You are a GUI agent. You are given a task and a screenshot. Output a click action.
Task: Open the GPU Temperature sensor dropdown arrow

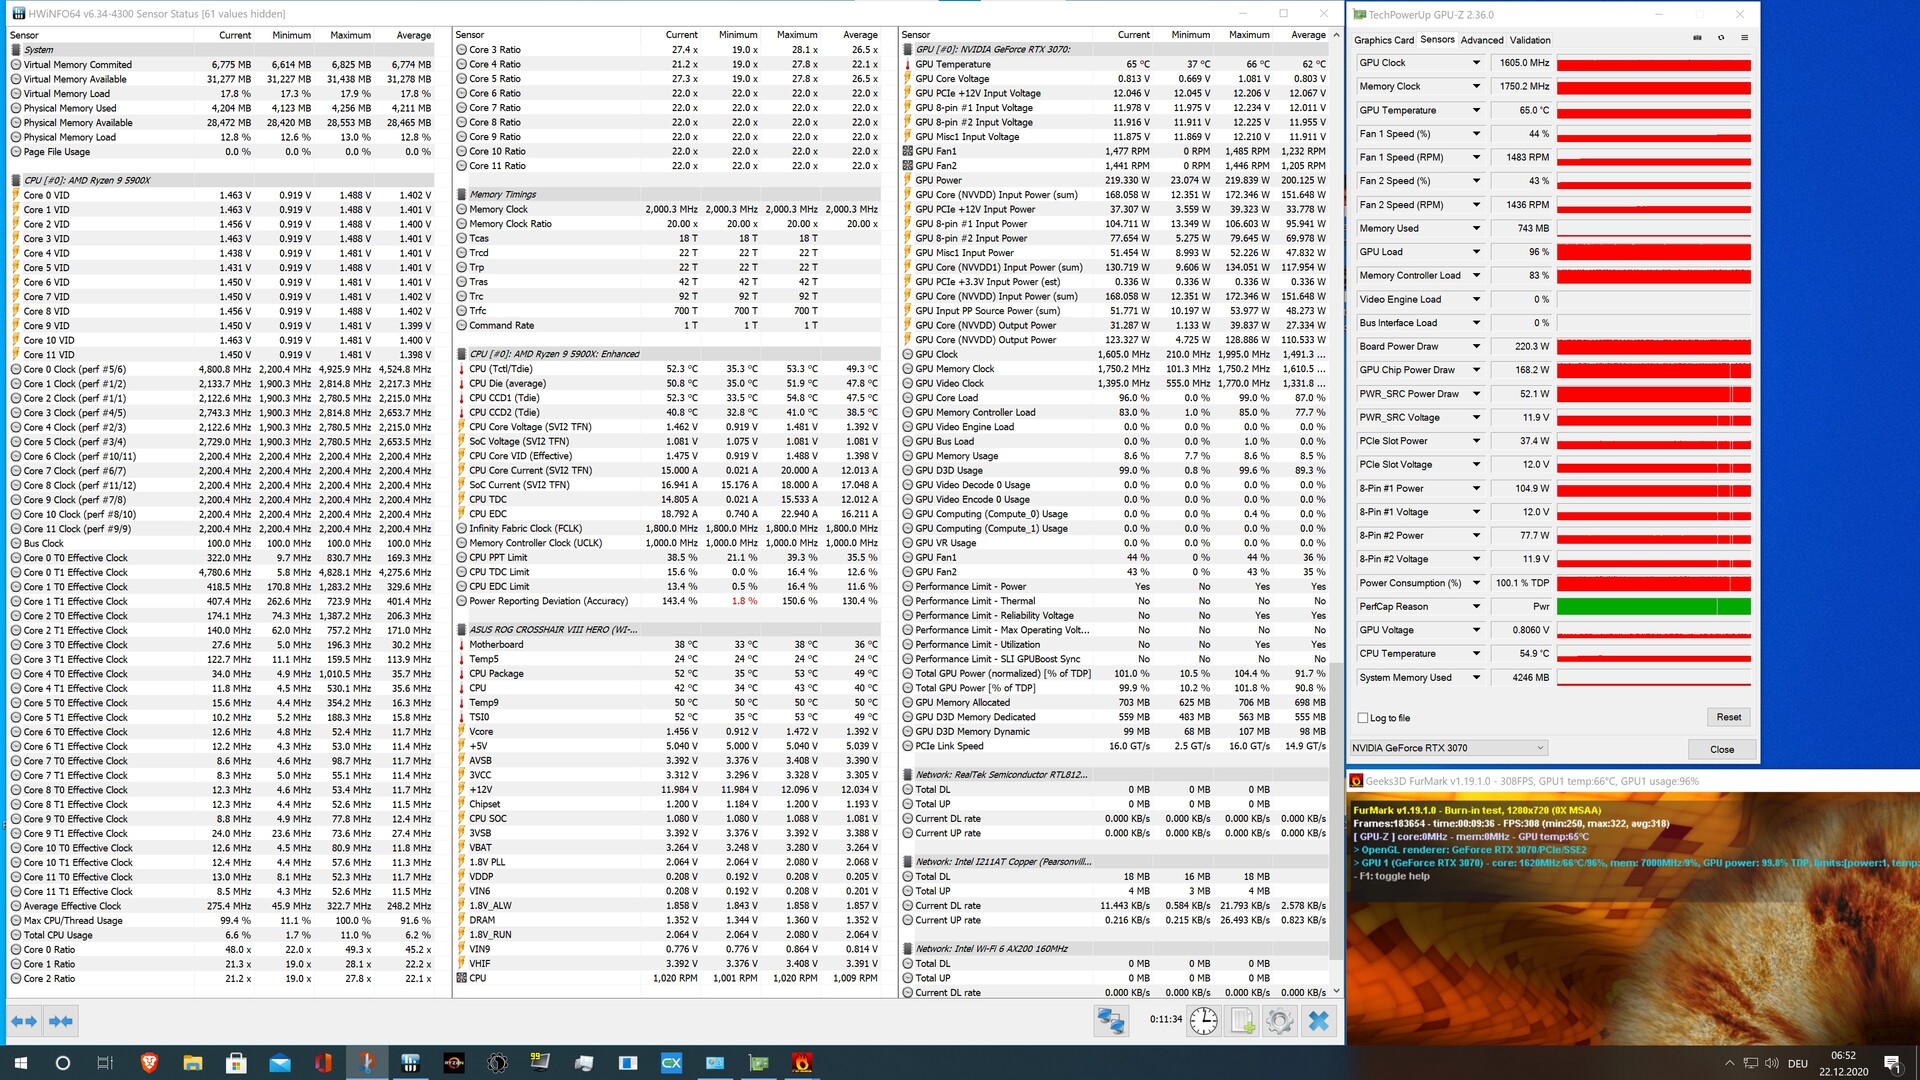click(x=1476, y=110)
